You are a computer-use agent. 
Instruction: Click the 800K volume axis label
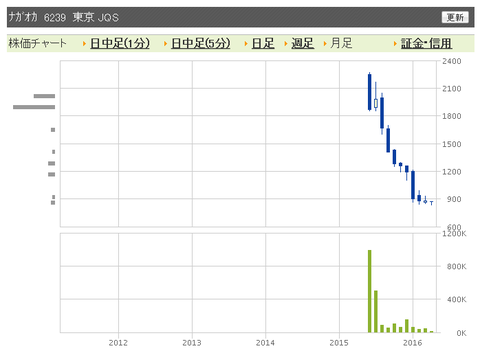pyautogui.click(x=456, y=266)
